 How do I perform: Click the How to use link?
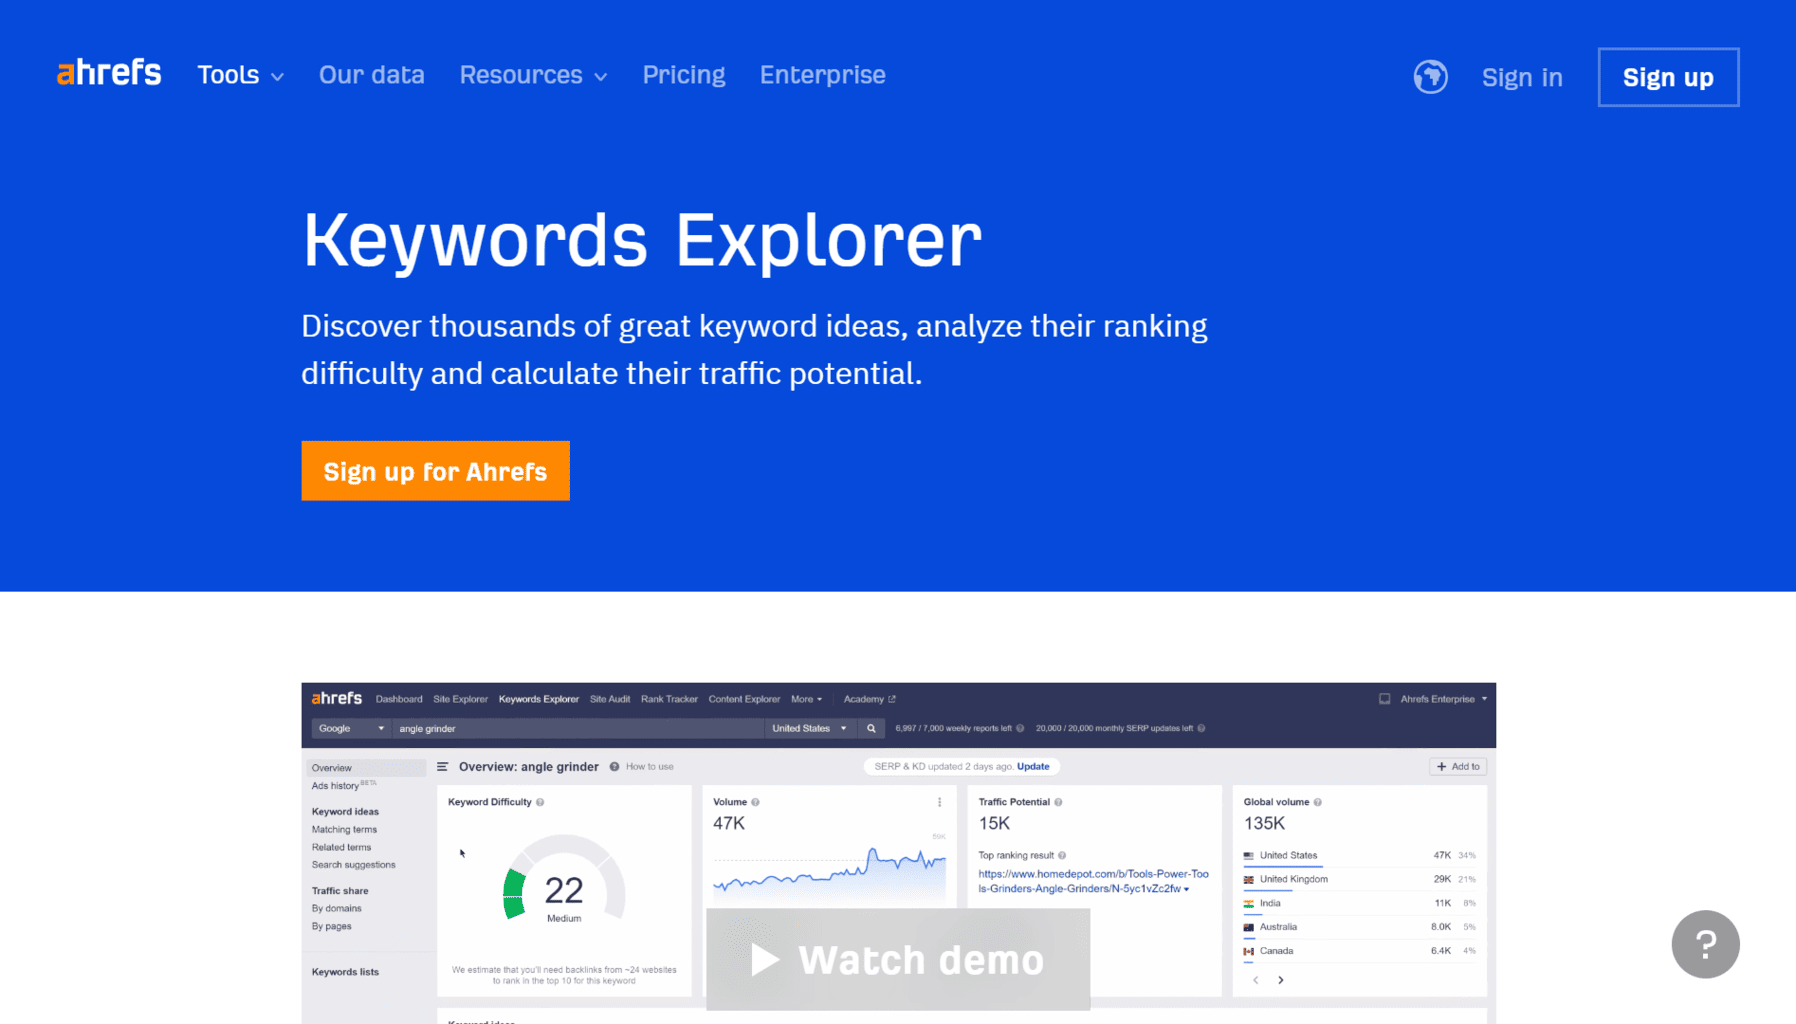click(650, 767)
